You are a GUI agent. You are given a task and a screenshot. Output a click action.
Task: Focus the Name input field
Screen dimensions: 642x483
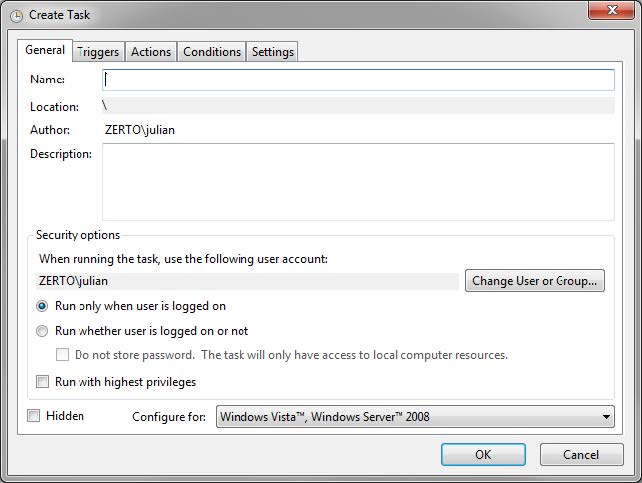358,80
